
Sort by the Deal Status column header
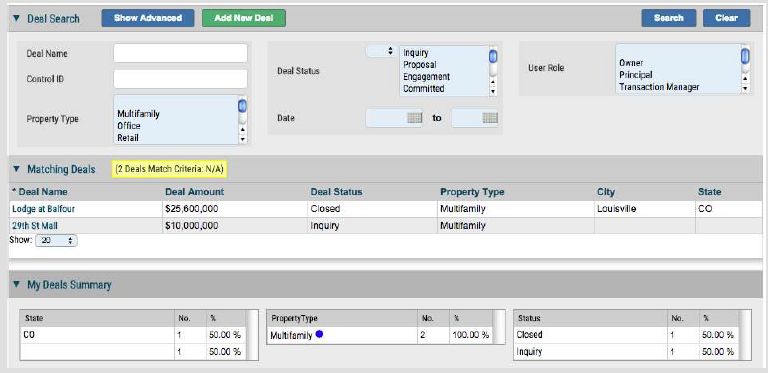click(336, 192)
